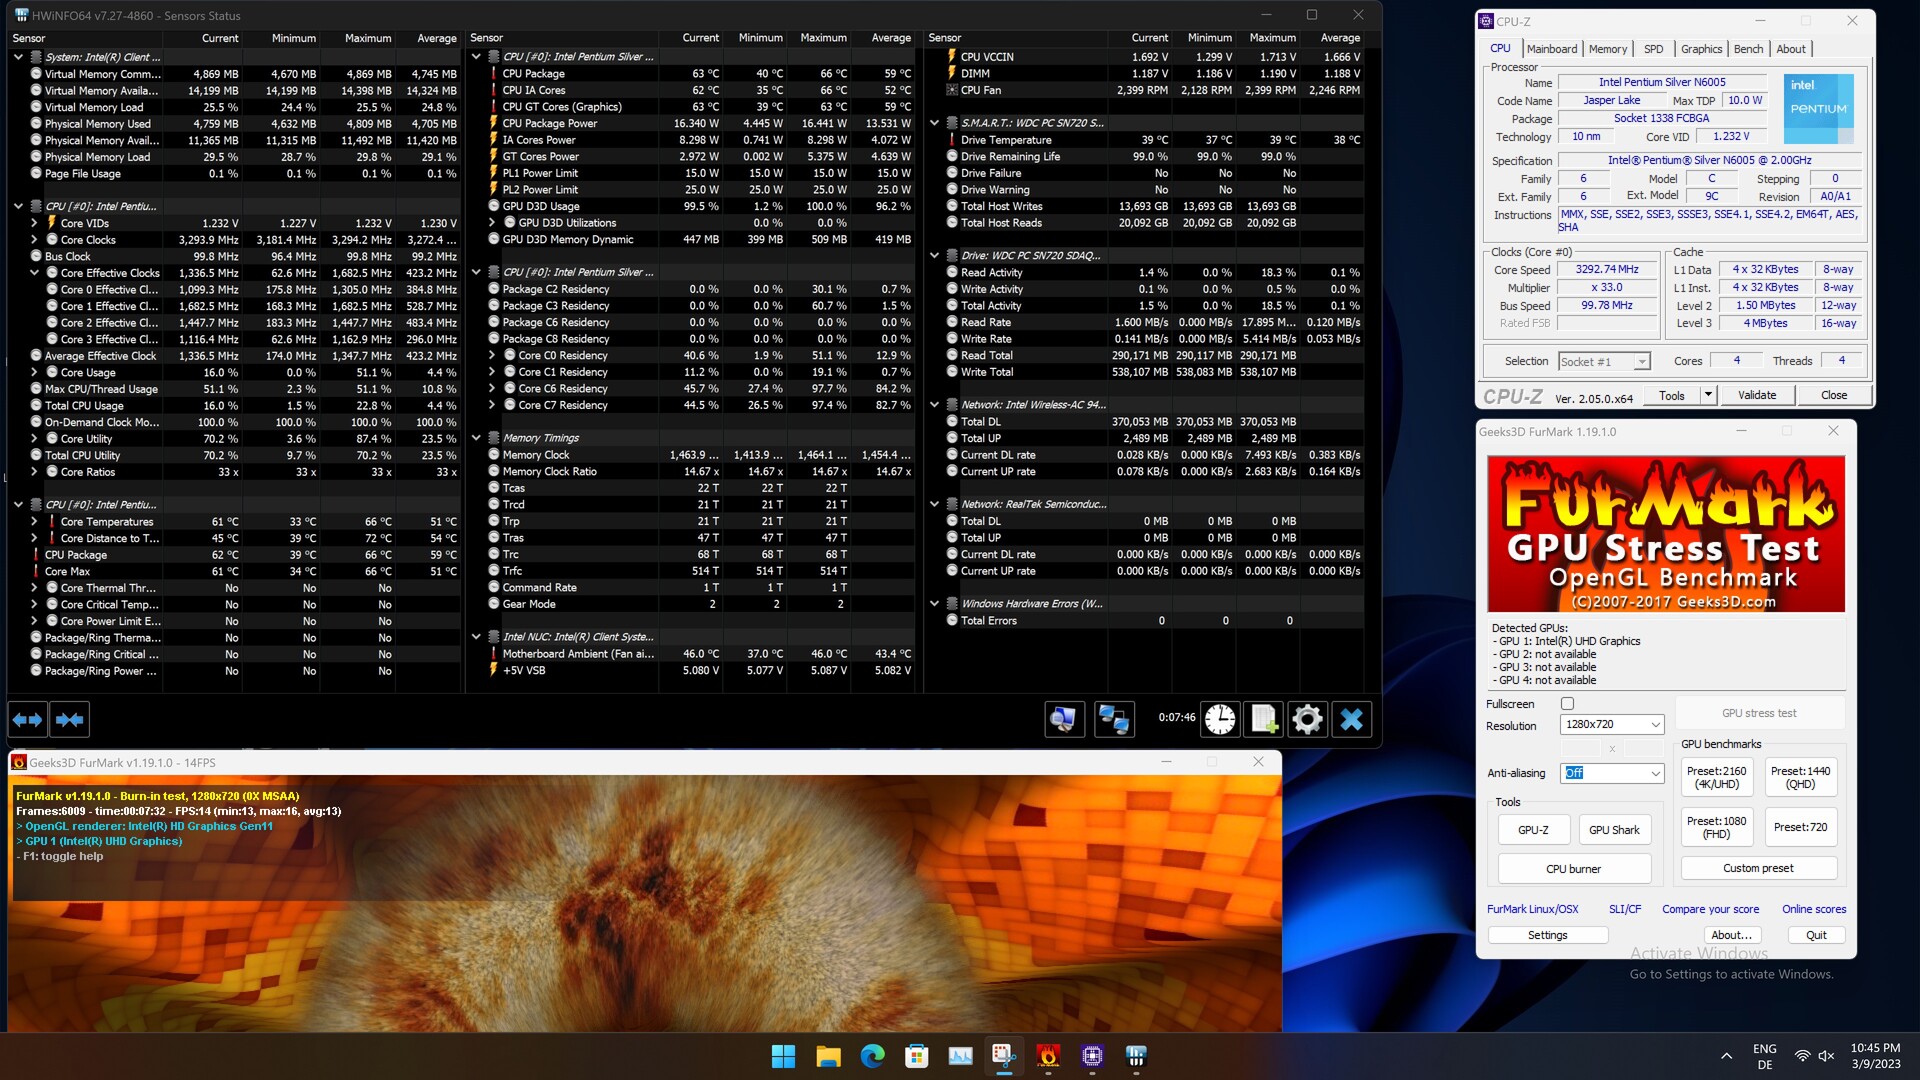Click HWiNFO collapse columns arrows icon

click(x=70, y=719)
